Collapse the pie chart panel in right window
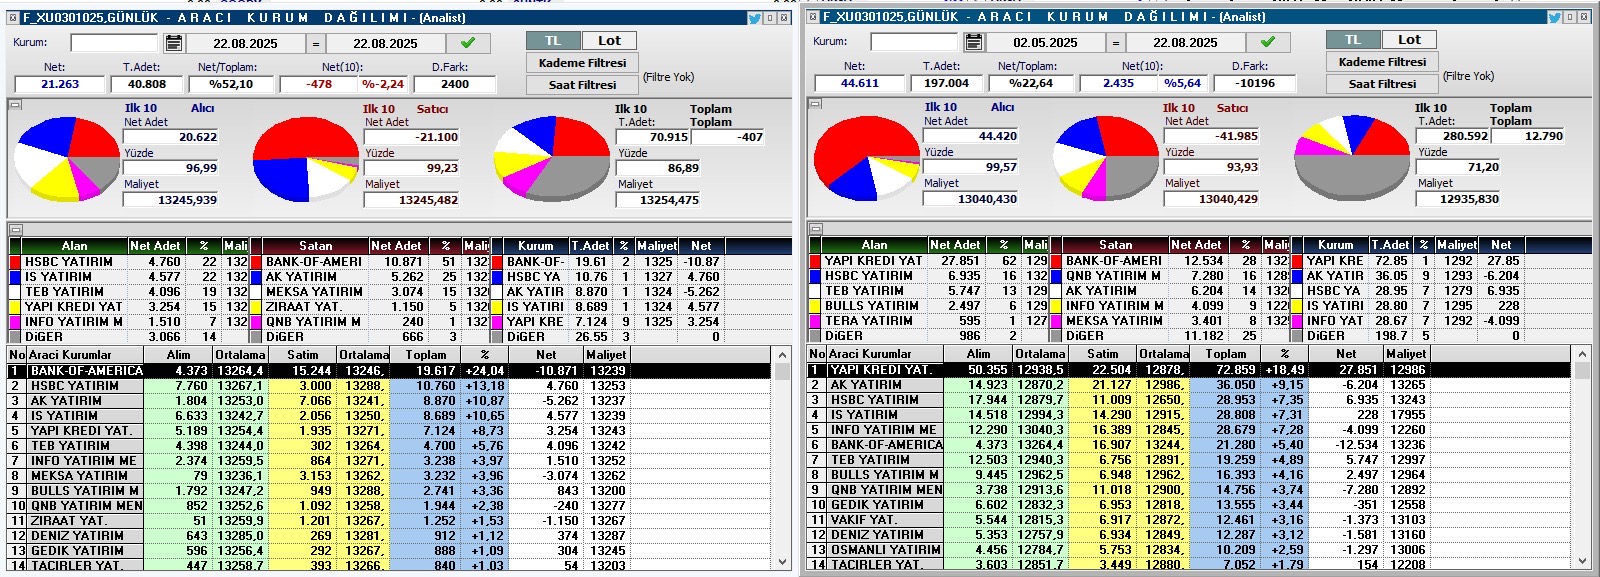Viewport: 1600px width, 577px height. tap(815, 103)
